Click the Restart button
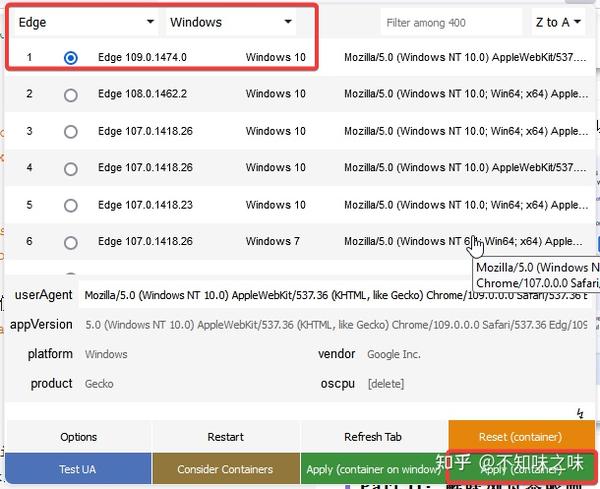Image resolution: width=600 pixels, height=489 pixels. click(225, 437)
